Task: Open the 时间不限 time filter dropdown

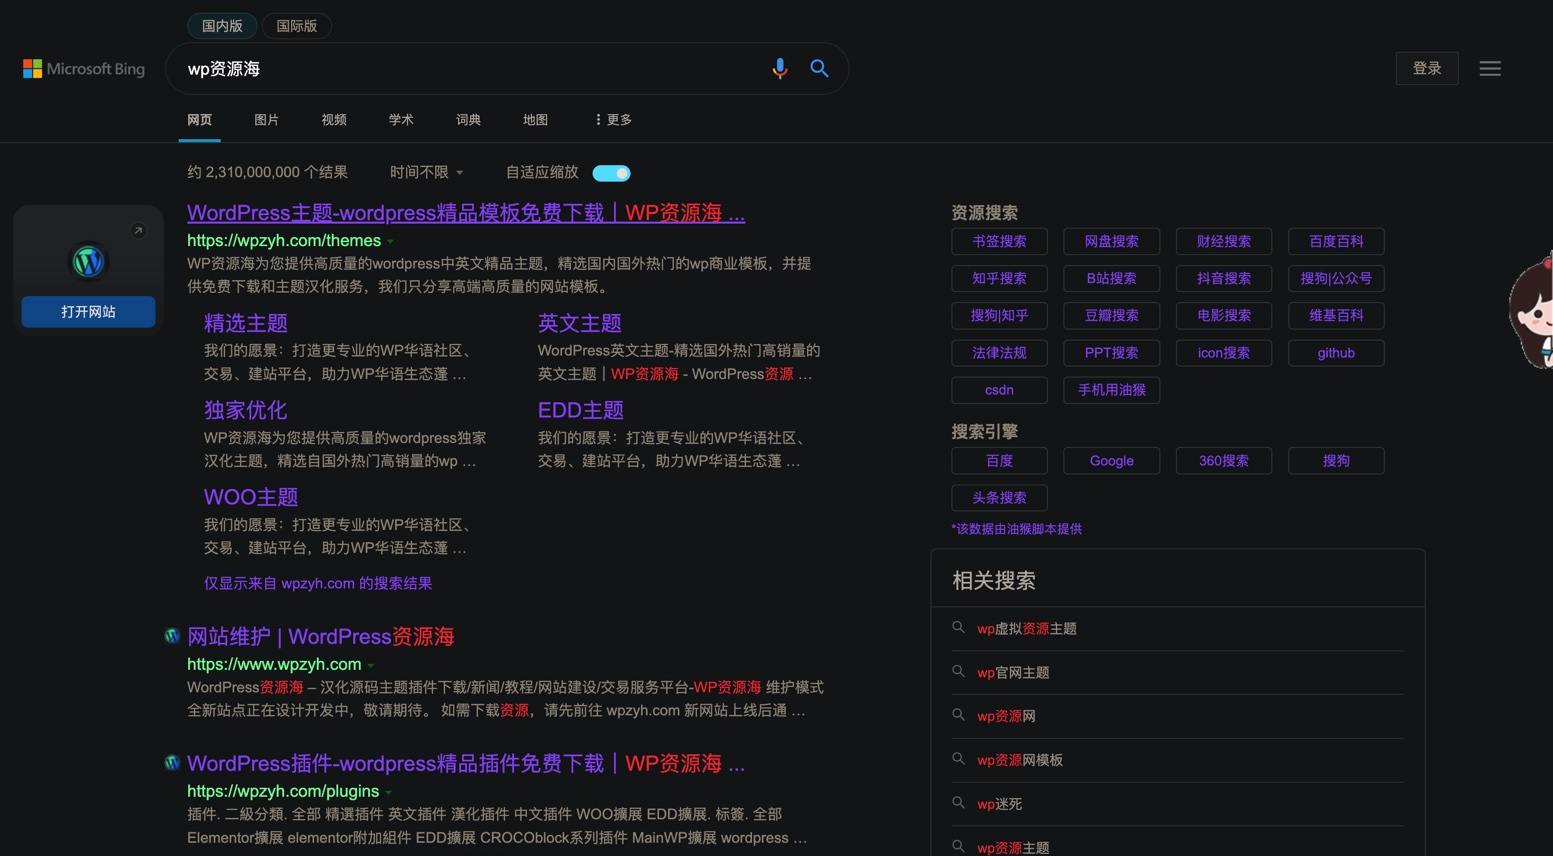Action: point(427,172)
